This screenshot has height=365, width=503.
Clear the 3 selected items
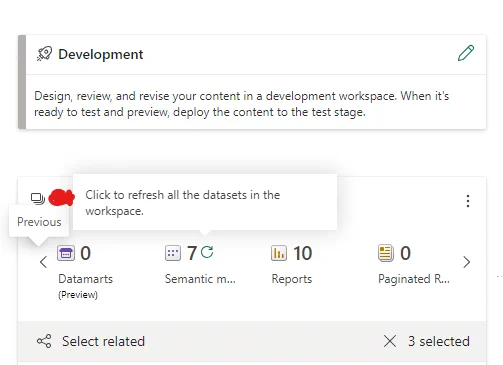click(x=390, y=341)
